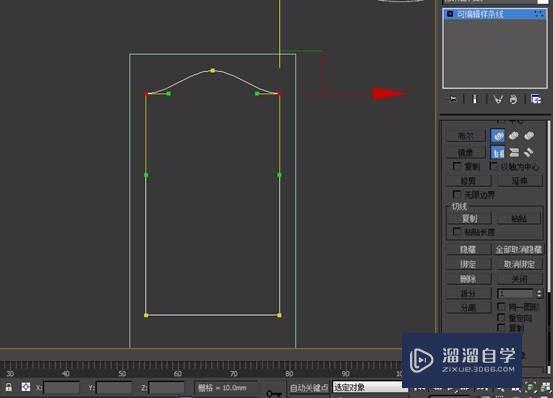Select the top arch yellow vertex

(x=212, y=71)
